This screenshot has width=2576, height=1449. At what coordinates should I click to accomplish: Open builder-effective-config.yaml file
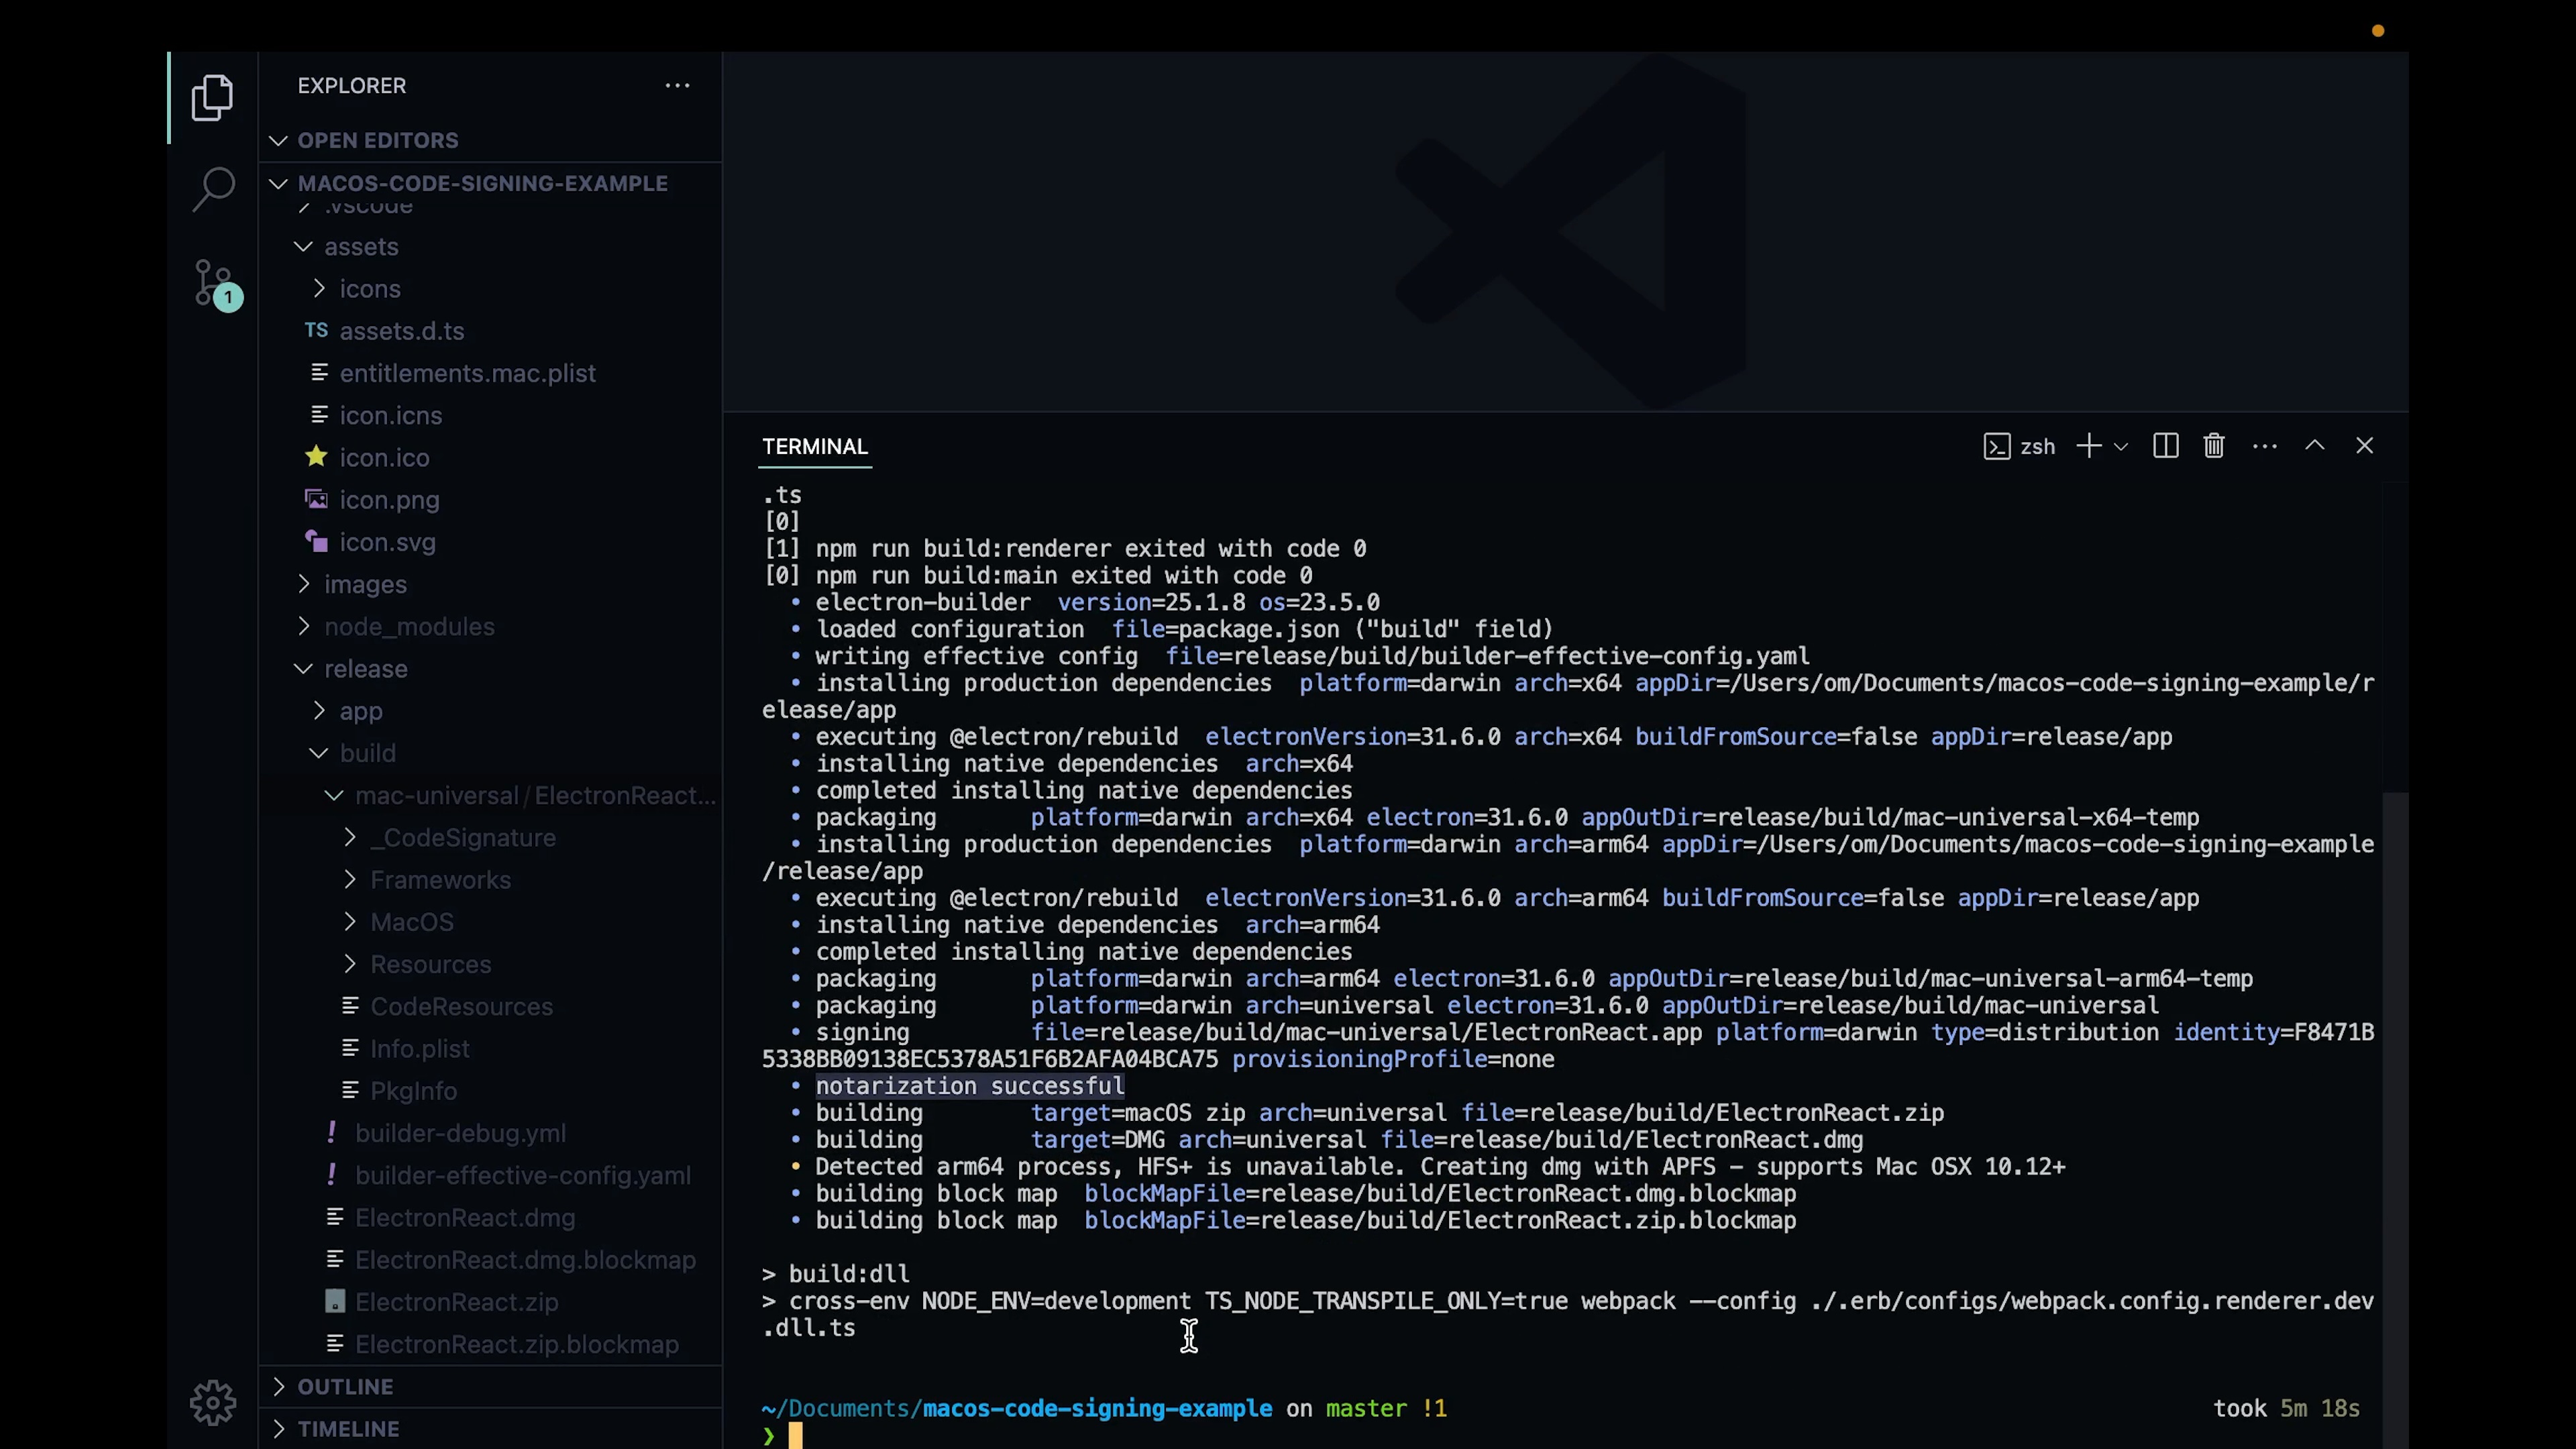[522, 1176]
